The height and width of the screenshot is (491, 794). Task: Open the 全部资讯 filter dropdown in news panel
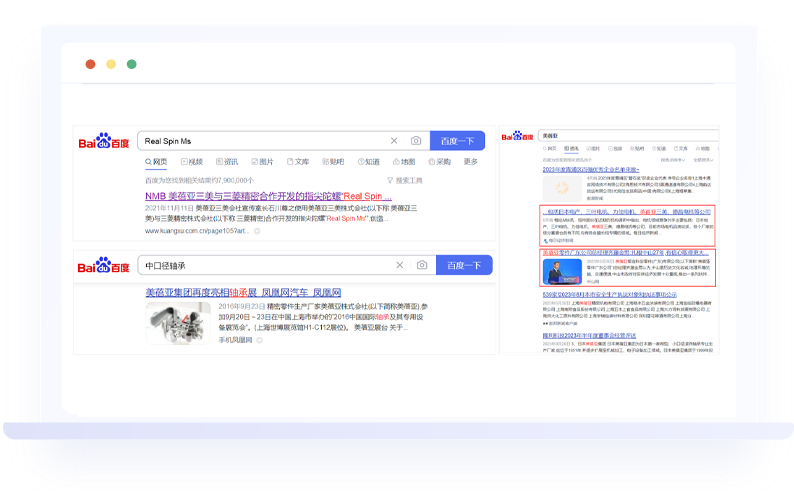pos(703,160)
